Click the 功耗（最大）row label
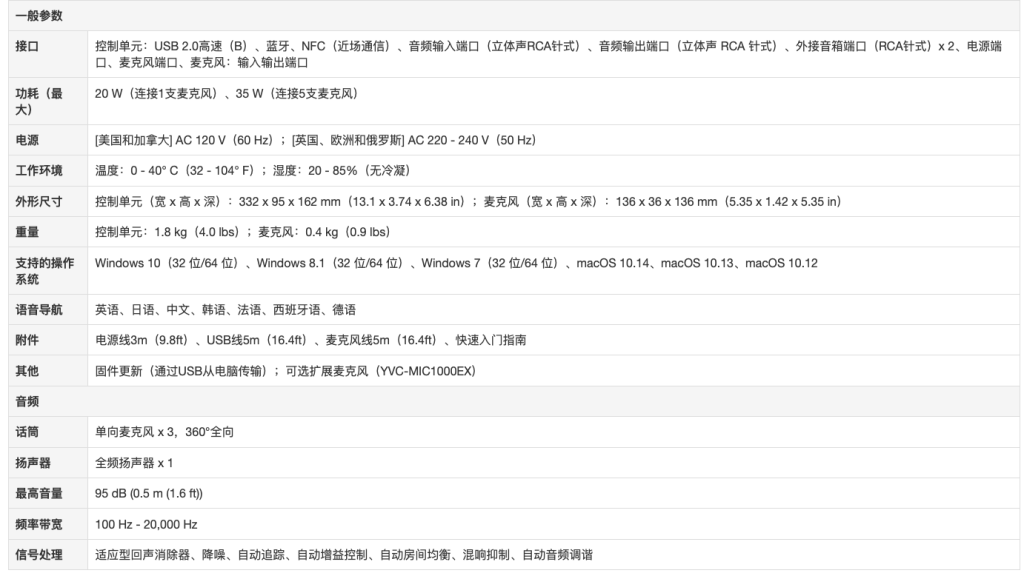The width and height of the screenshot is (1024, 576). tap(35, 97)
